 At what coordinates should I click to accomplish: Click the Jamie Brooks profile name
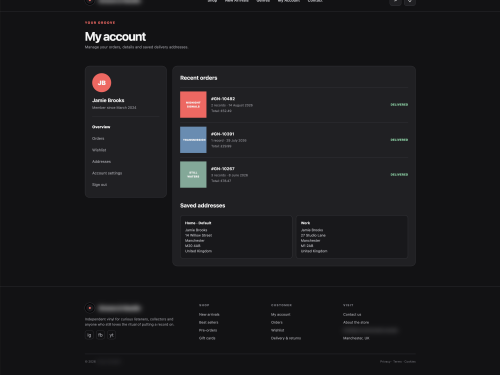point(108,100)
